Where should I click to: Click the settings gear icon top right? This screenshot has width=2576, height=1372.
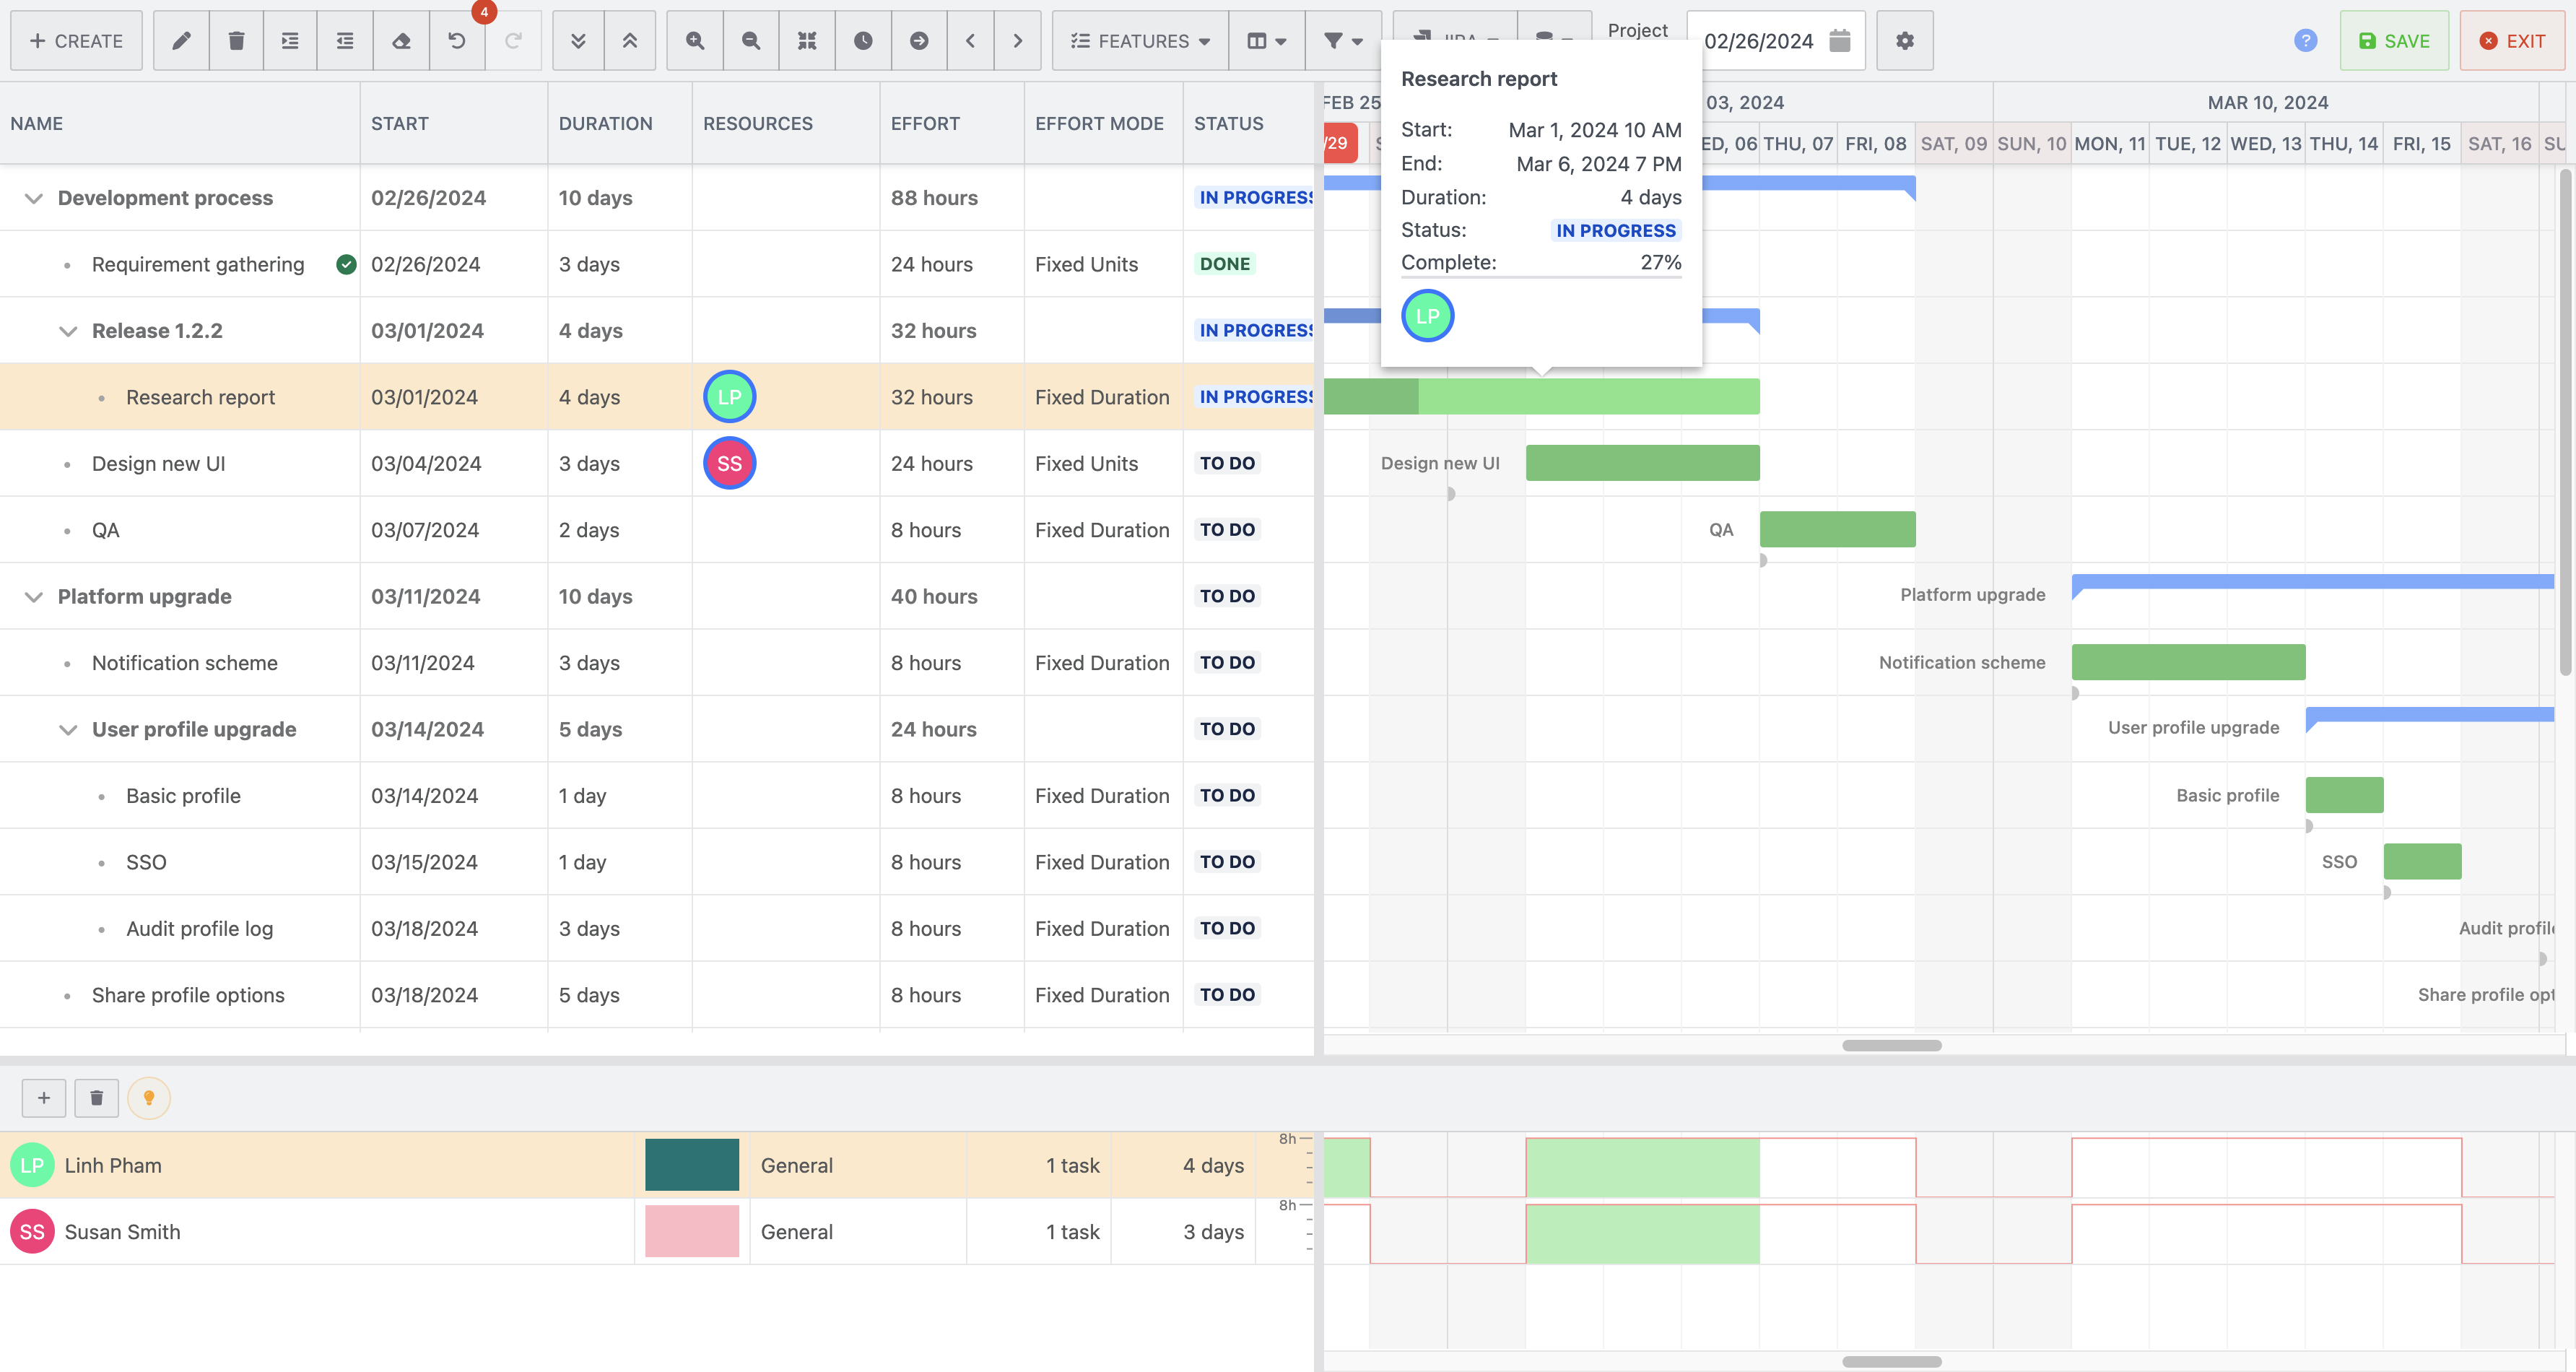1907,39
